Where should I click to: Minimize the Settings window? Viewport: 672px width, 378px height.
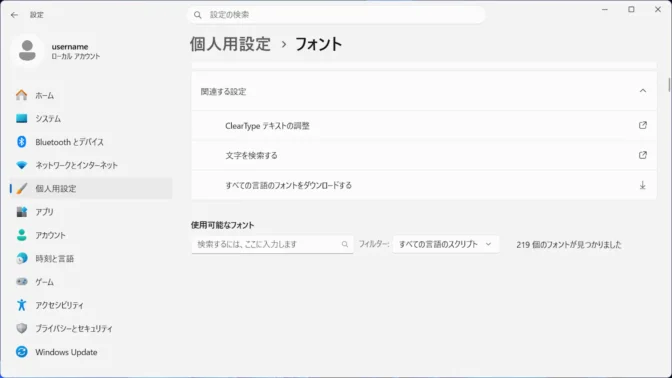pos(605,9)
